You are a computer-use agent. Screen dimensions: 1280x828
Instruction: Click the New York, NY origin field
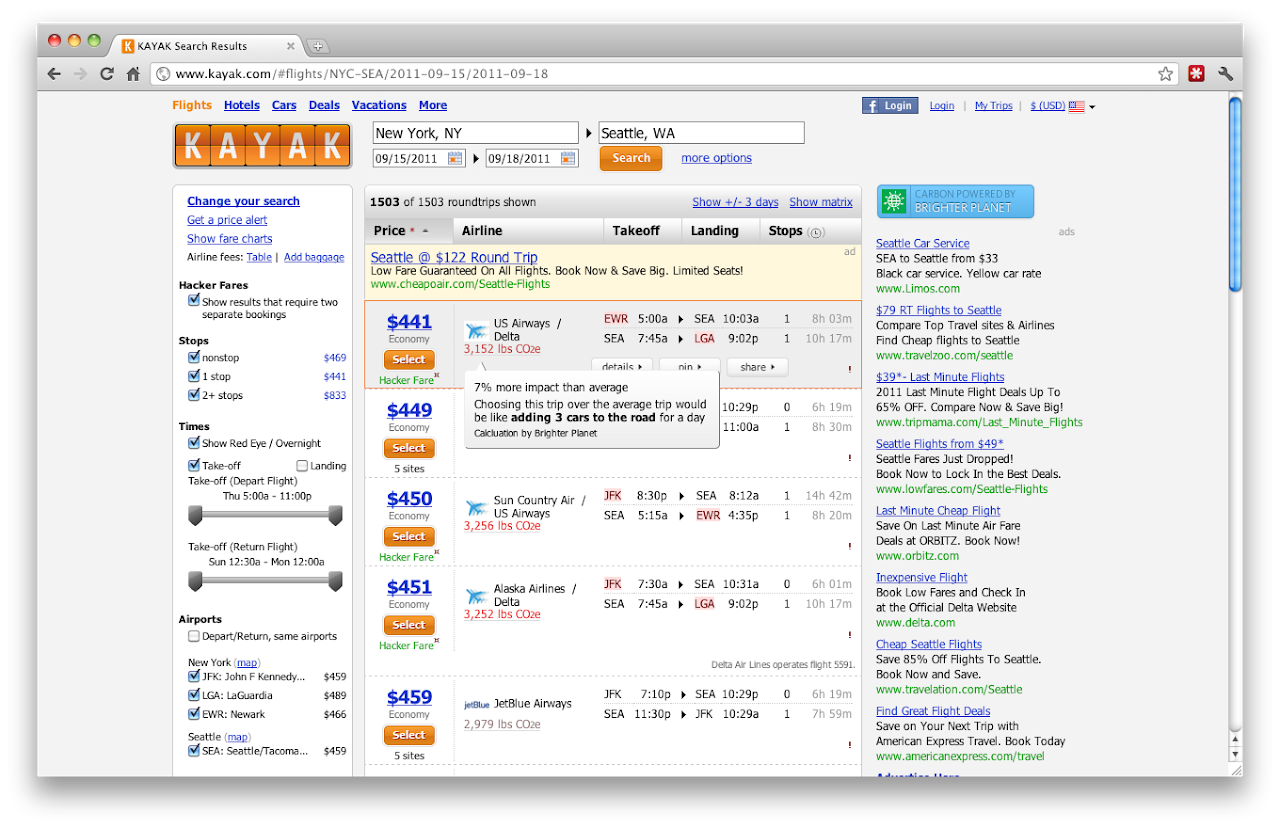[475, 133]
